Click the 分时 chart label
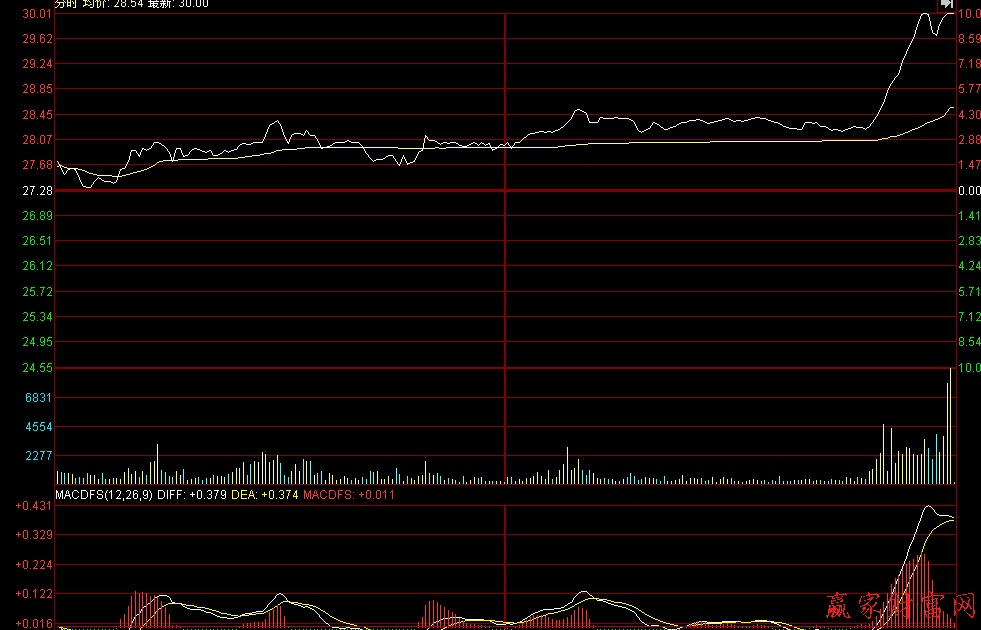Viewport: 981px width, 630px height. pyautogui.click(x=65, y=3)
